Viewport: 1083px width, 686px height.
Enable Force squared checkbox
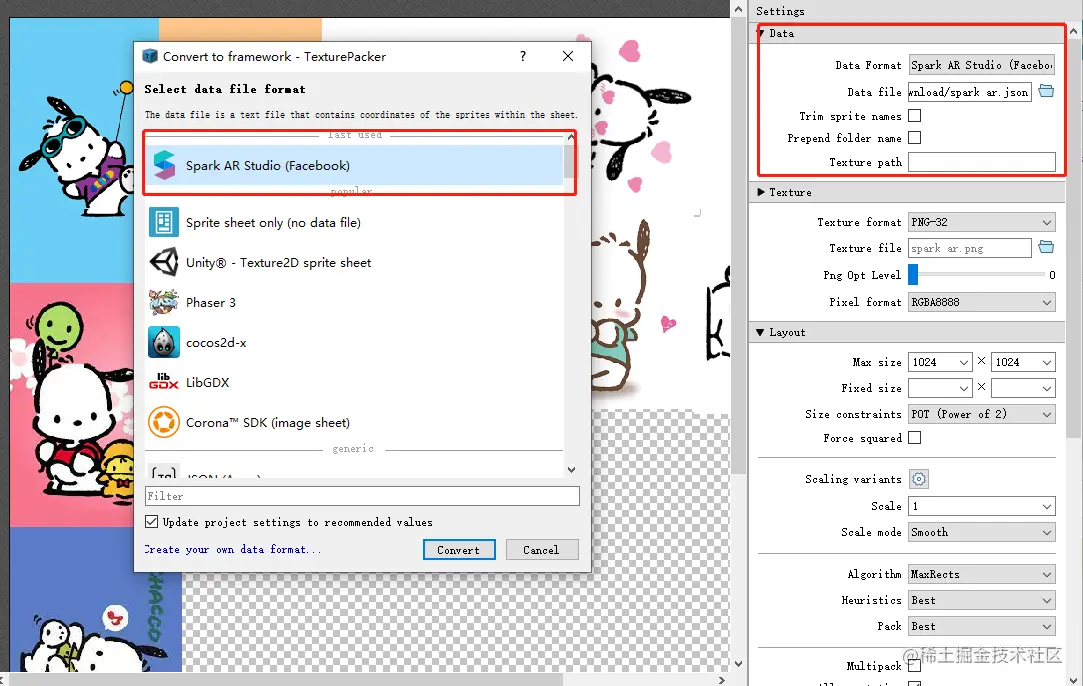[x=914, y=437]
